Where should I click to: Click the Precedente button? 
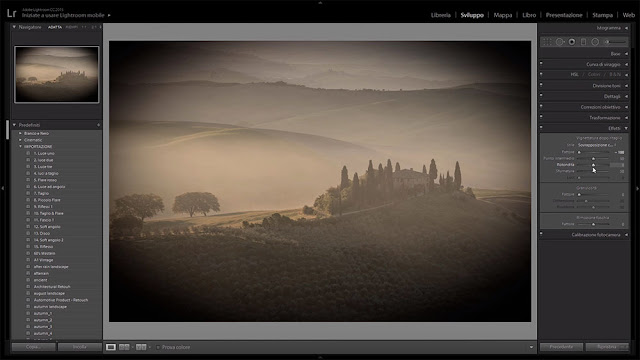pyautogui.click(x=561, y=347)
